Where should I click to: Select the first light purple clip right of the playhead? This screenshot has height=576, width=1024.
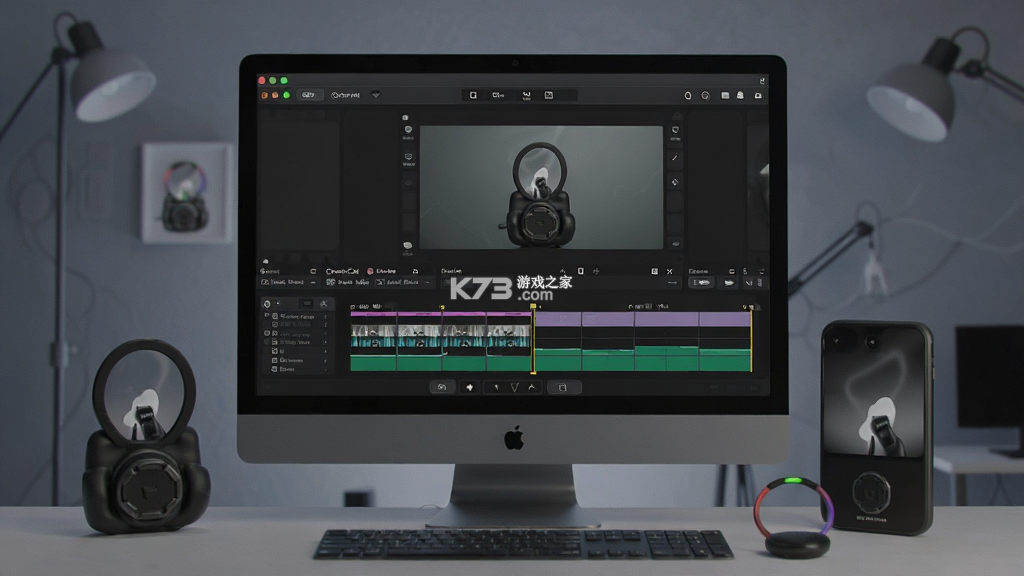point(558,319)
